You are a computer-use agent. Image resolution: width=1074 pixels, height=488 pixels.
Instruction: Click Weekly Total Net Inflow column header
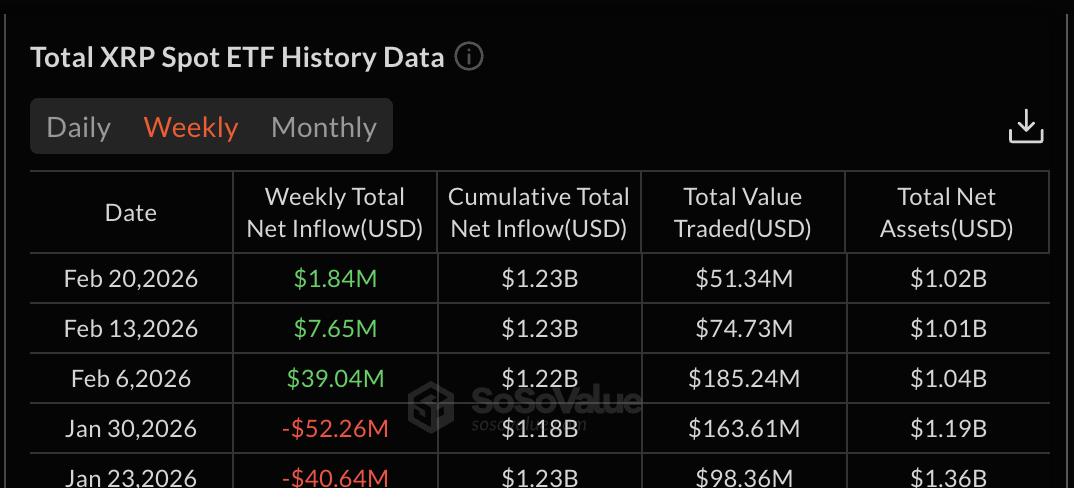coord(335,212)
